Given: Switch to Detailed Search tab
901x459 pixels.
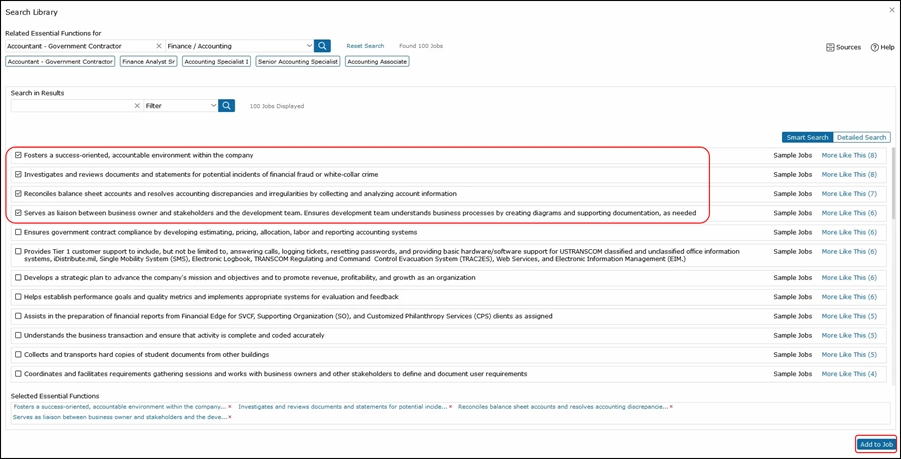Looking at the screenshot, I should pos(861,137).
